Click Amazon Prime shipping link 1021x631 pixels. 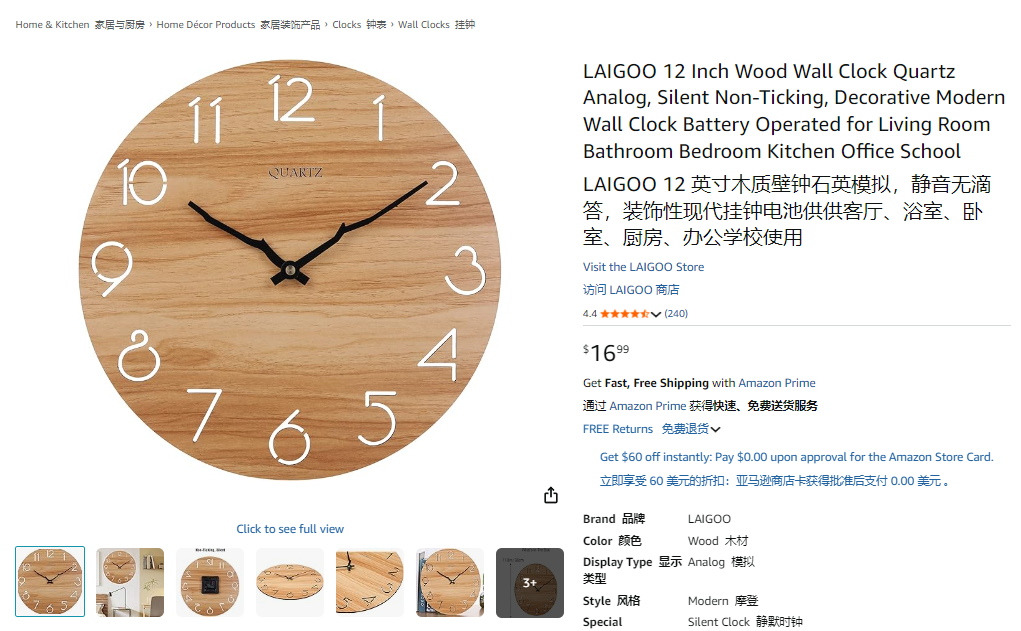777,383
